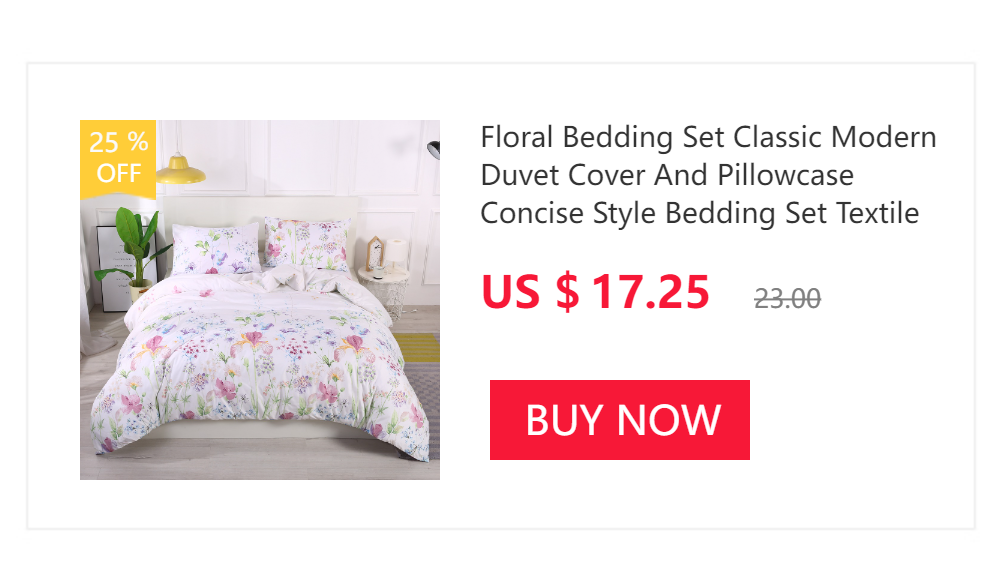Select the left floral pillowcase in the image
Screen dimensions: 1000x580
pyautogui.click(x=215, y=248)
